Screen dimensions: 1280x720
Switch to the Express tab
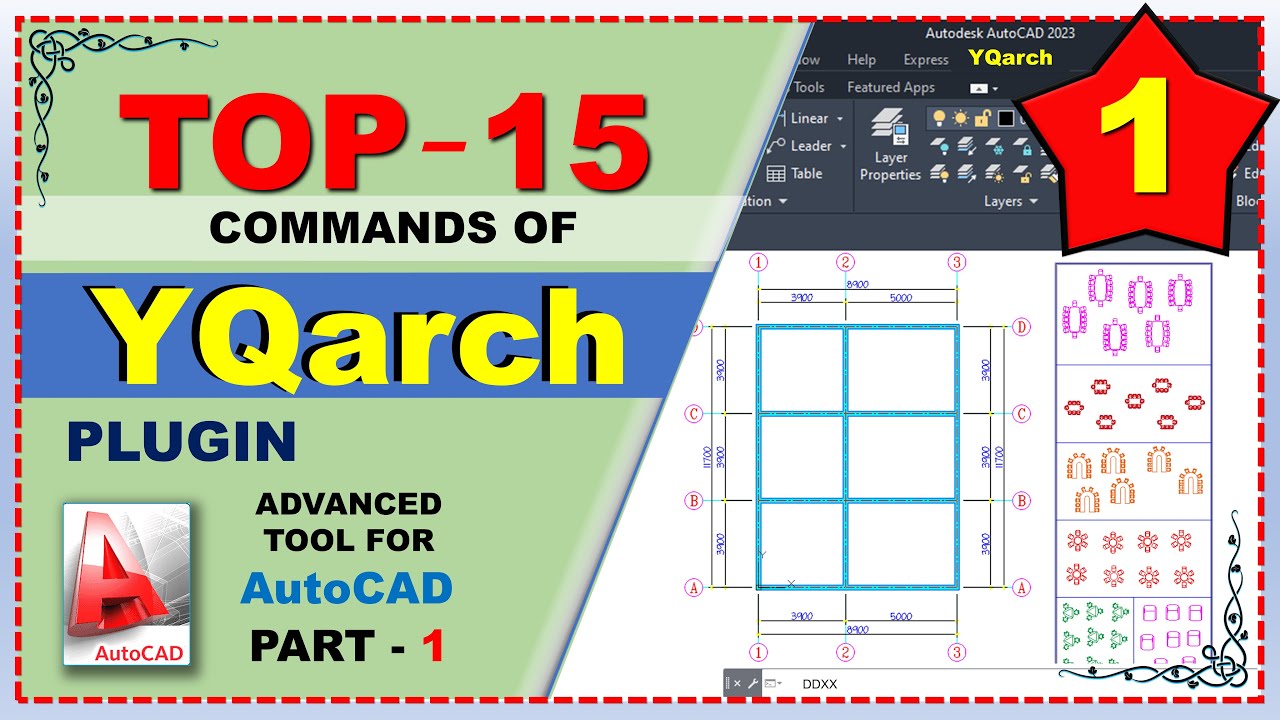coord(926,60)
